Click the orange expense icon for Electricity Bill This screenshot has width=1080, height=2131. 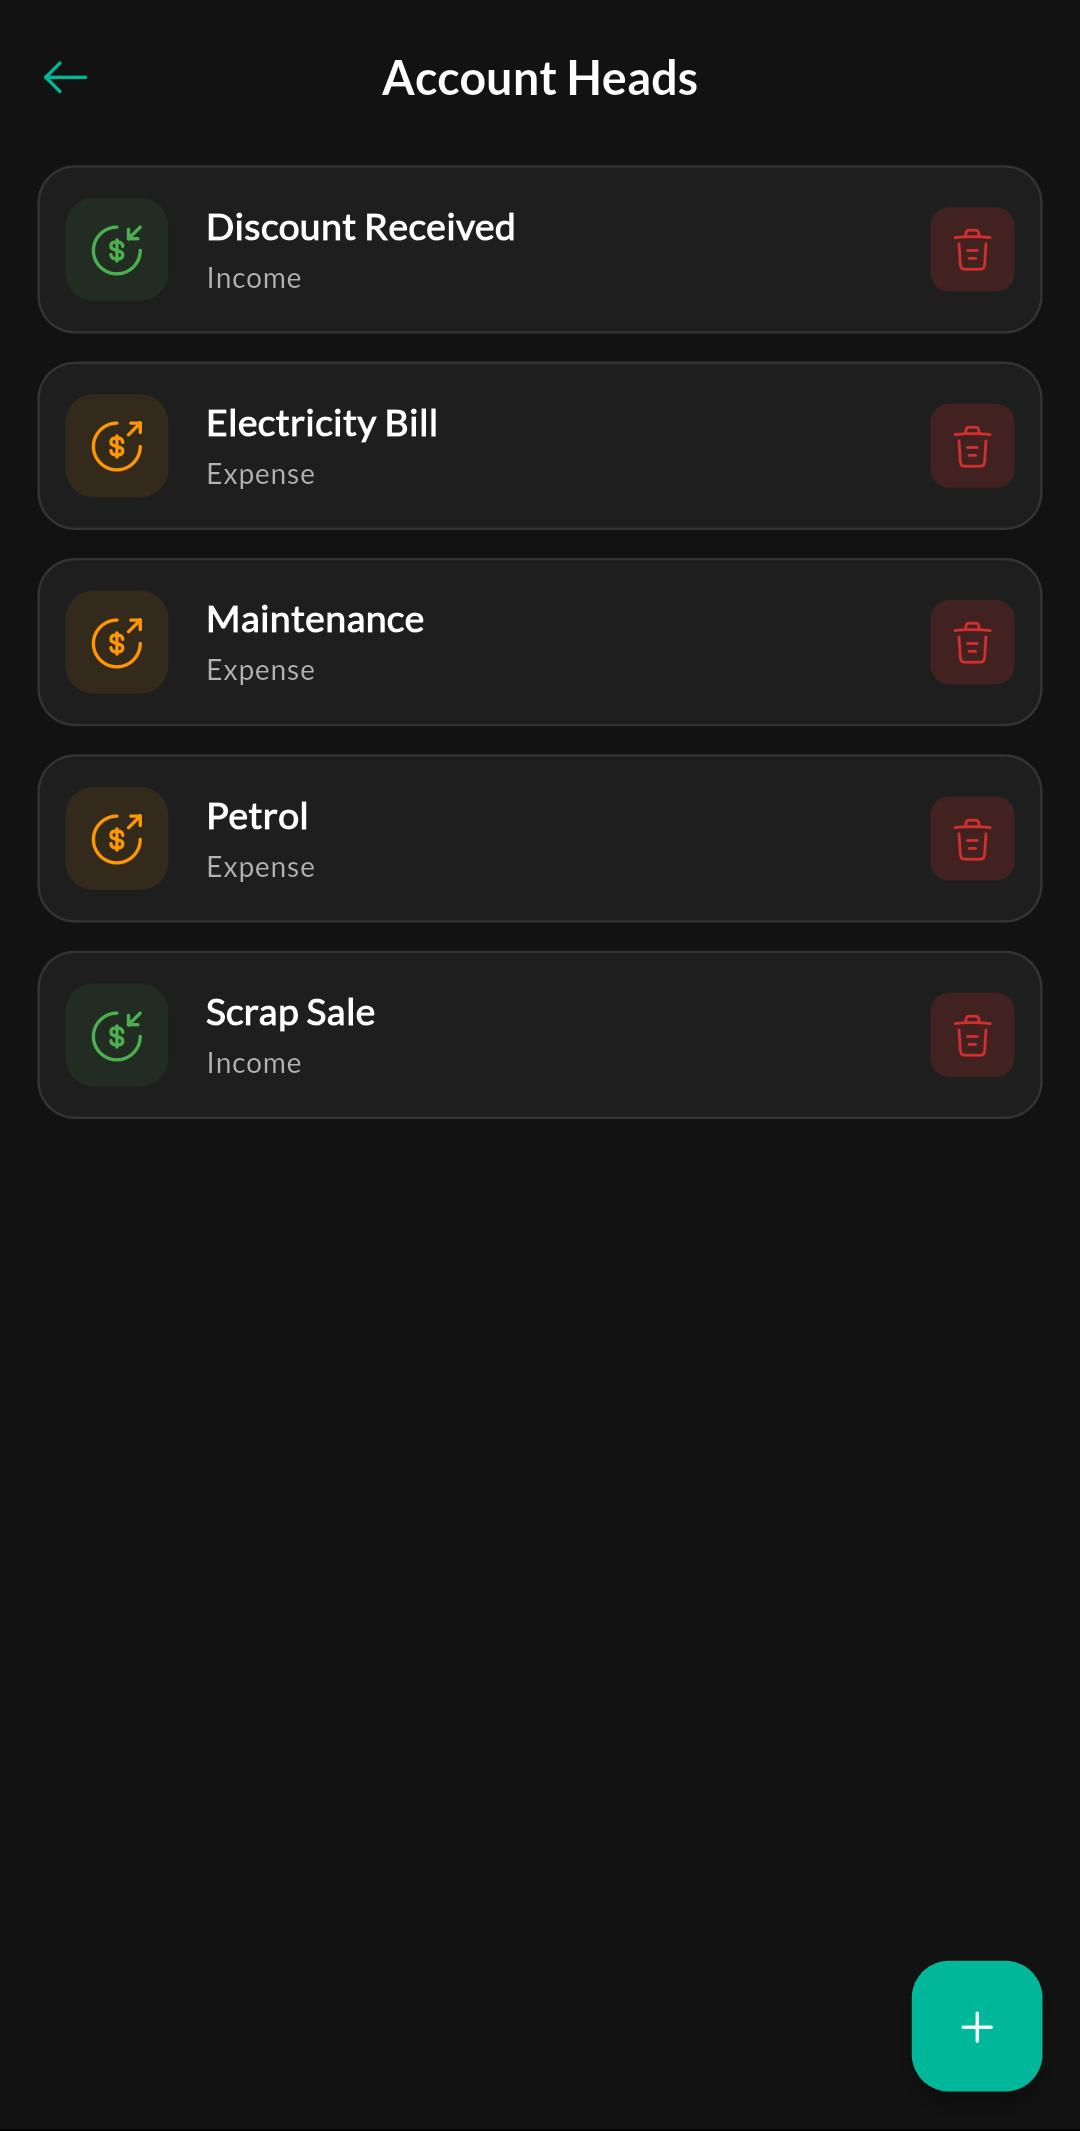[x=117, y=446]
